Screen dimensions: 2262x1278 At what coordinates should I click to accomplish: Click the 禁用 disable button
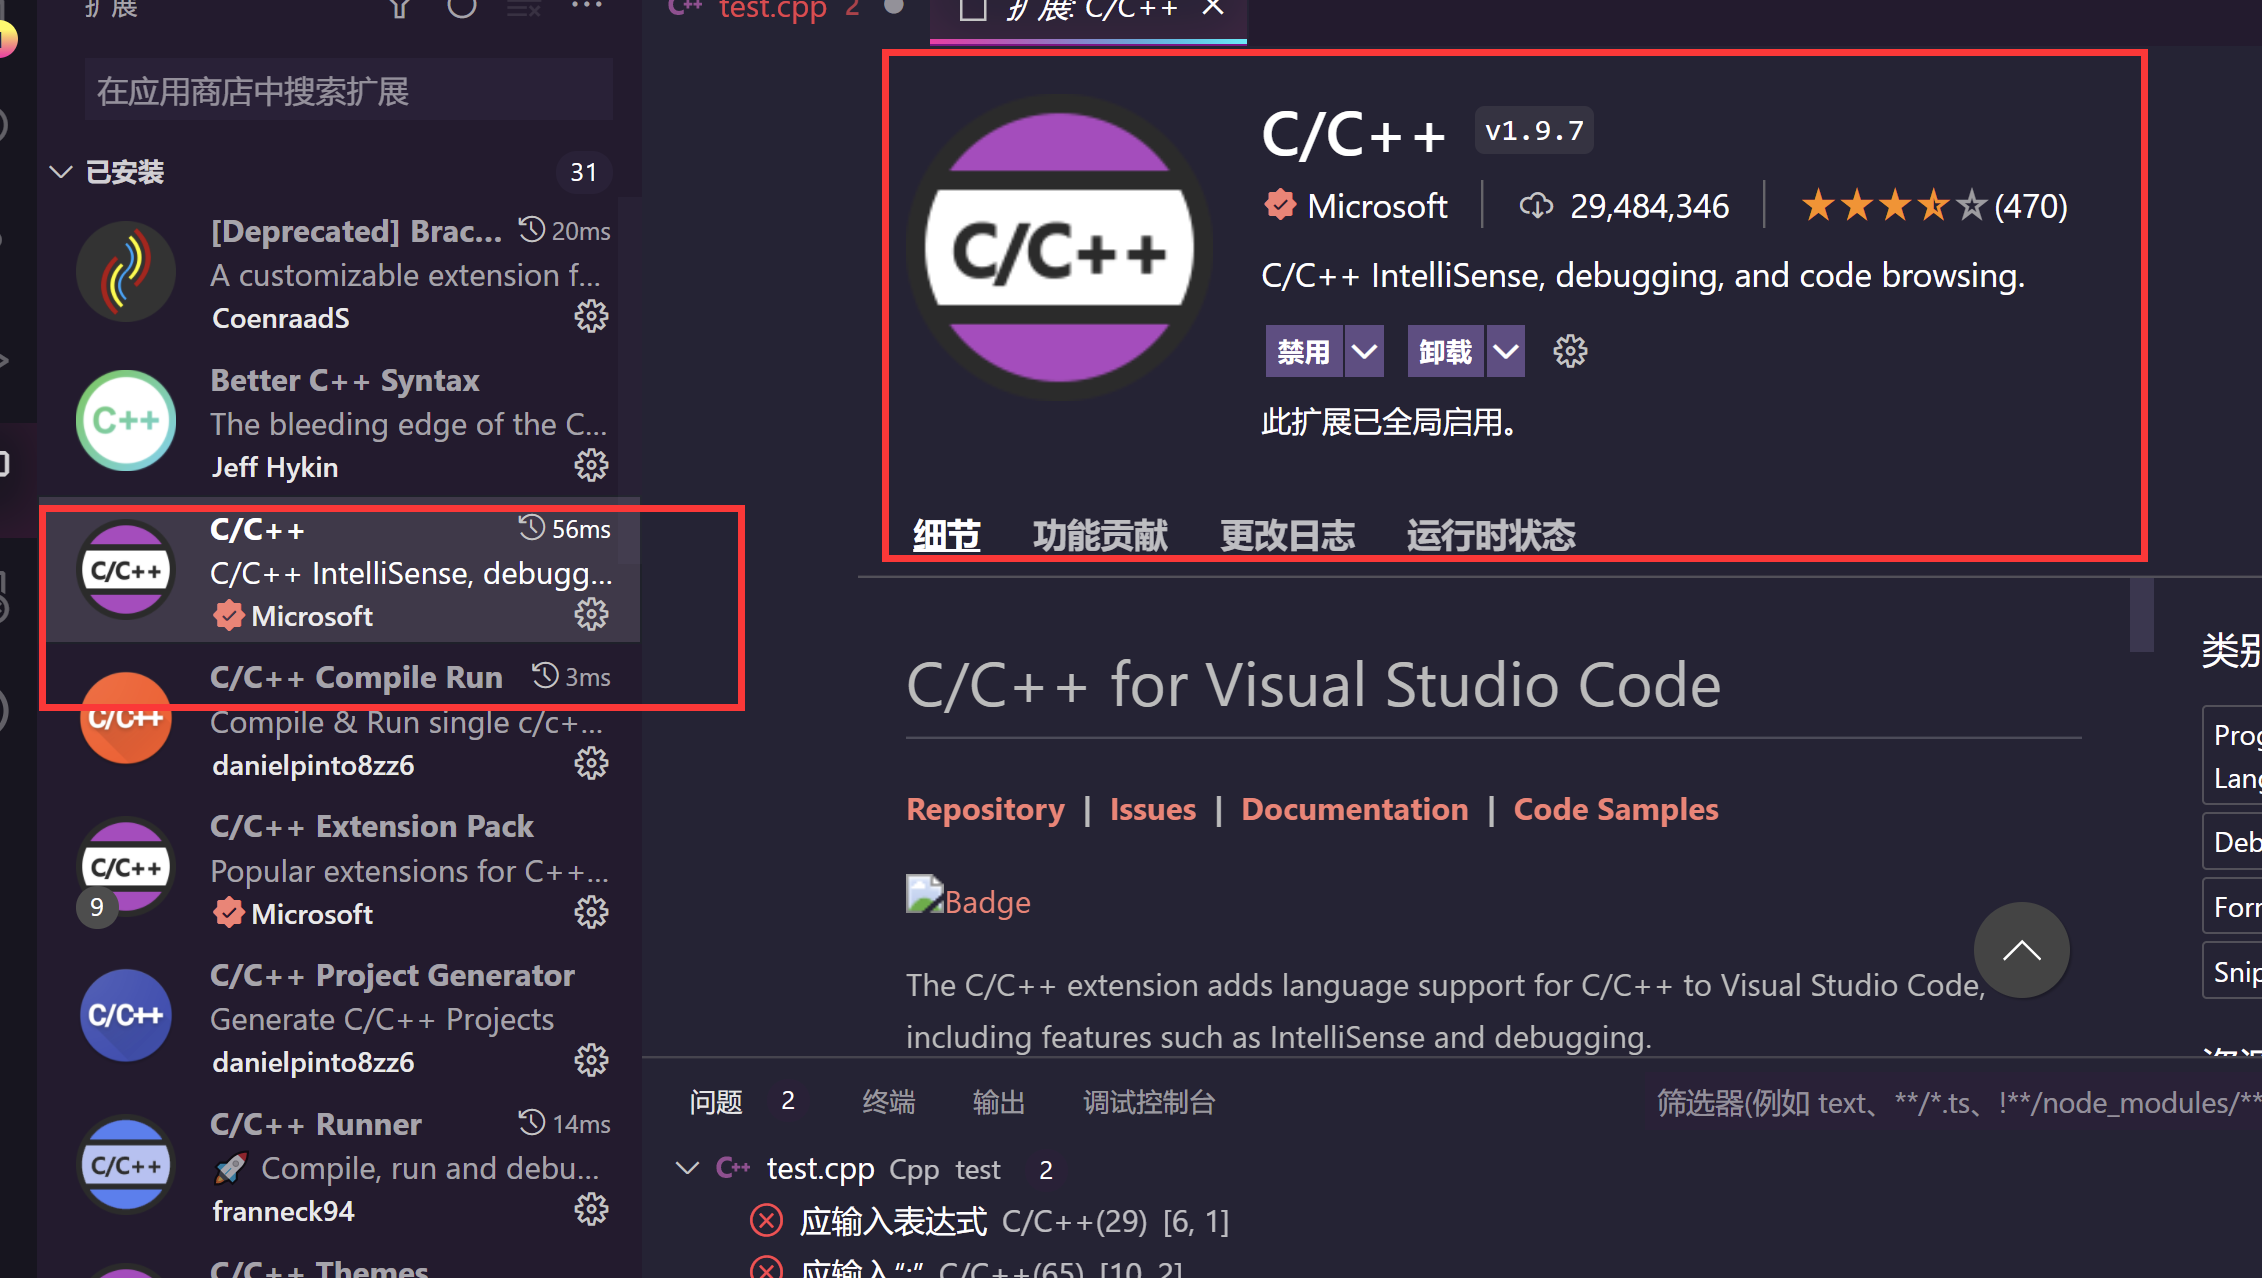(1304, 351)
